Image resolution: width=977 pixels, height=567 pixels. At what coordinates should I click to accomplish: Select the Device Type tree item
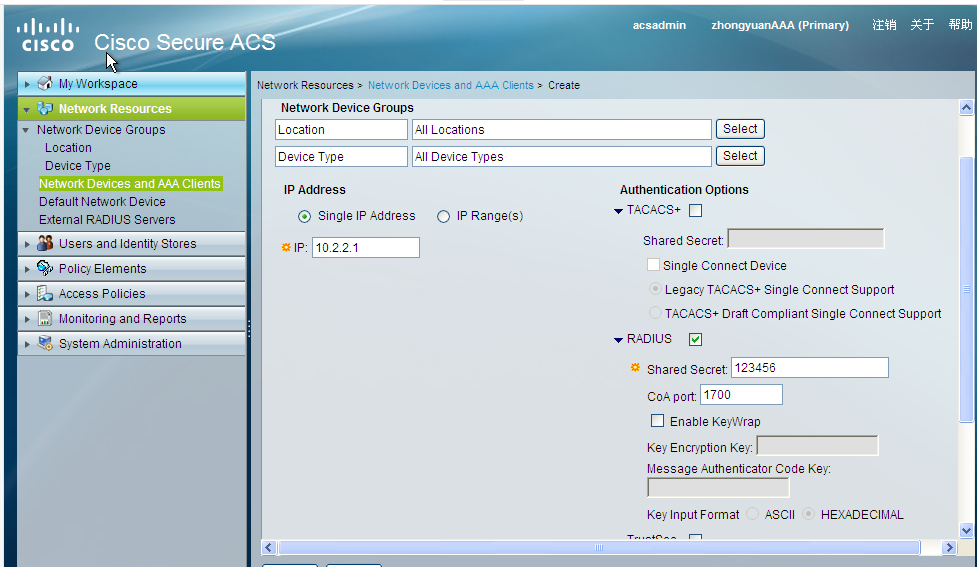click(x=77, y=166)
